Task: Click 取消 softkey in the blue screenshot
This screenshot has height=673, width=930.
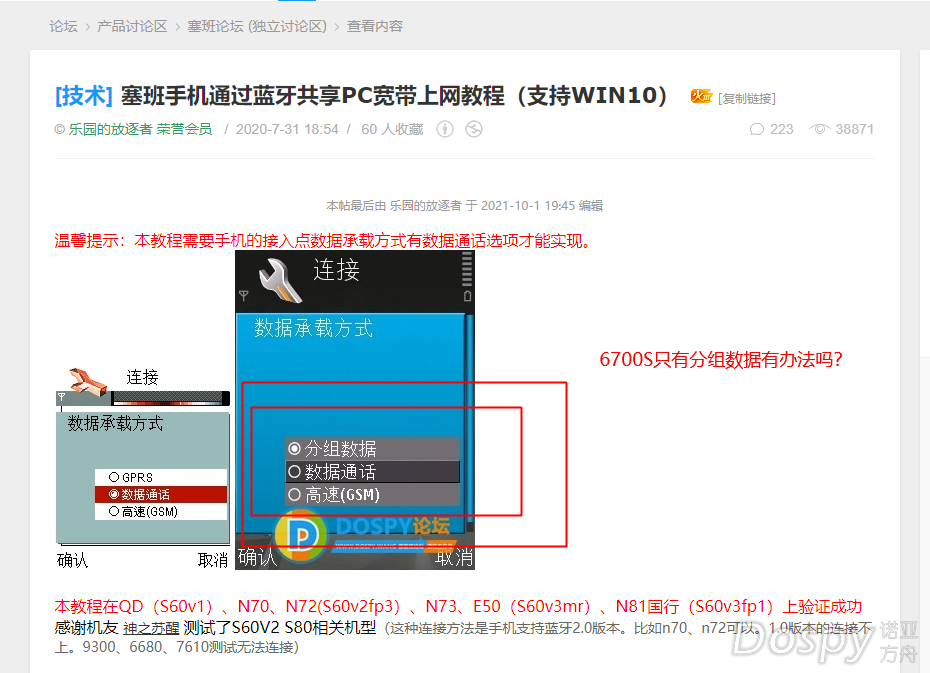Action: (454, 557)
